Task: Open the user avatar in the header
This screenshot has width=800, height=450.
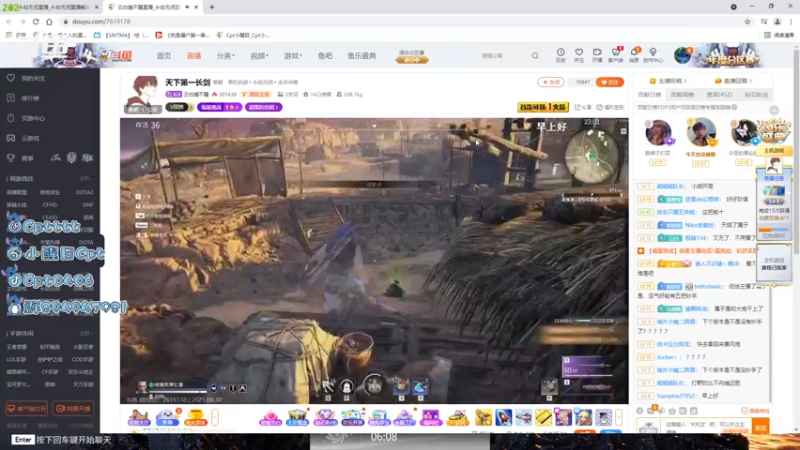Action: pos(682,55)
